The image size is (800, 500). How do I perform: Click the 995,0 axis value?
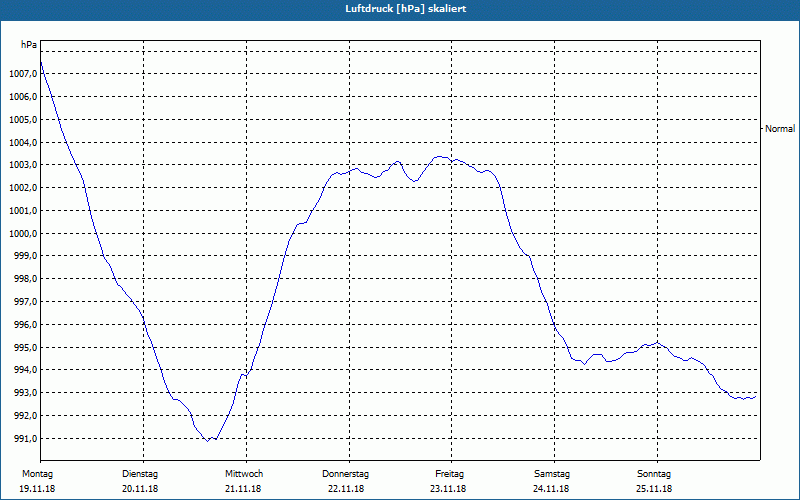click(25, 348)
